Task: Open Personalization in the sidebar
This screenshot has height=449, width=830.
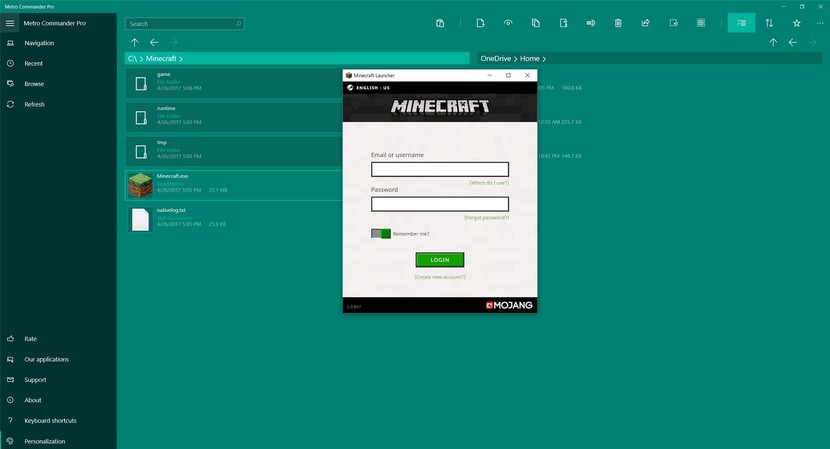Action: (x=58, y=441)
